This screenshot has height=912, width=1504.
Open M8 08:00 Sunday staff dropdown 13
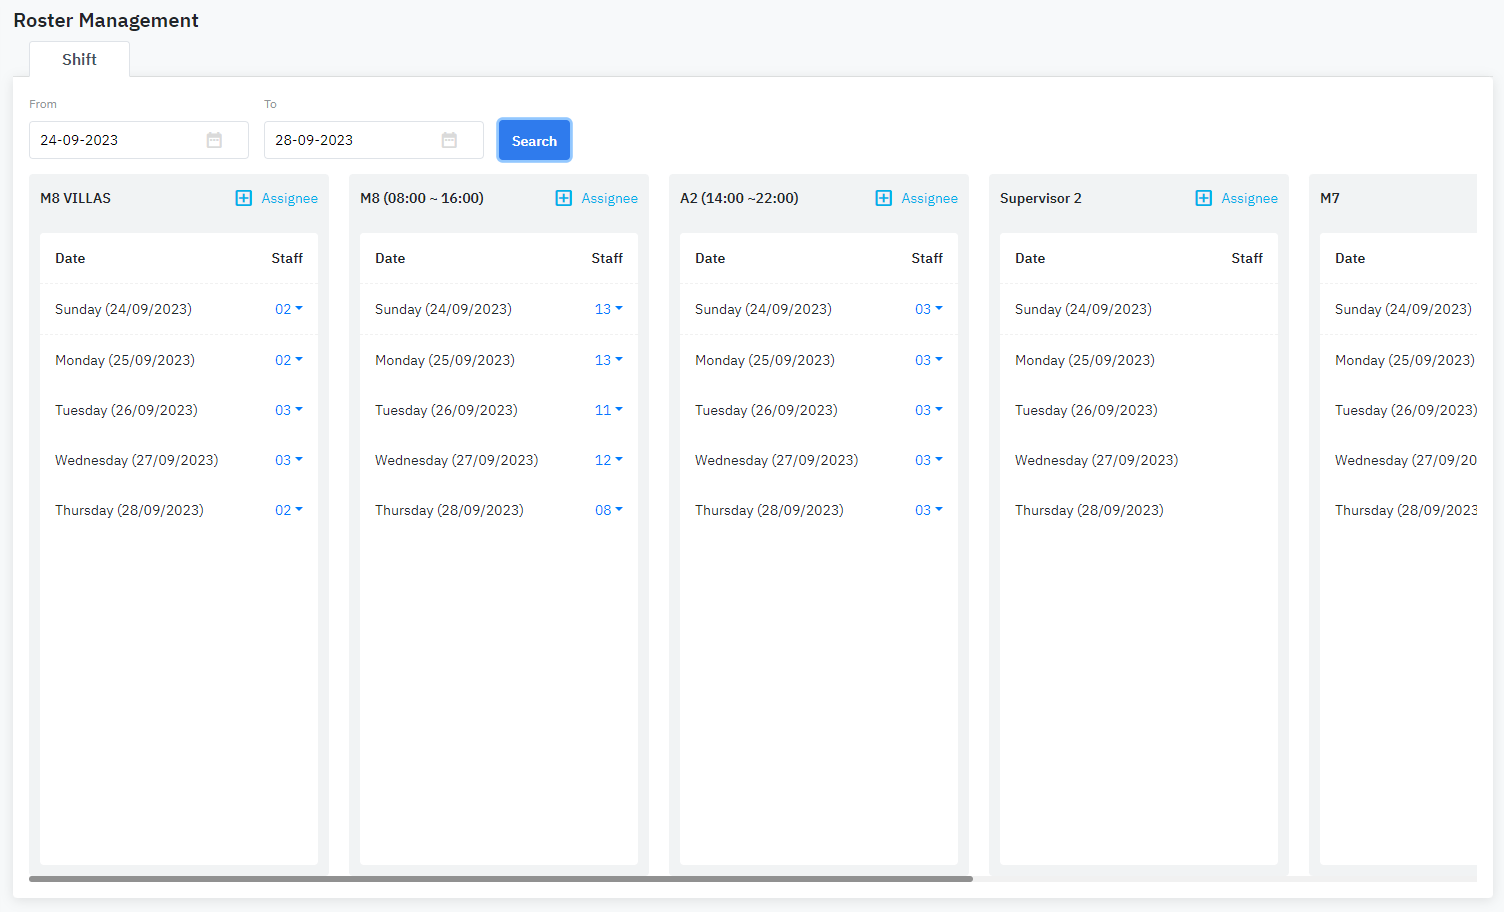608,309
